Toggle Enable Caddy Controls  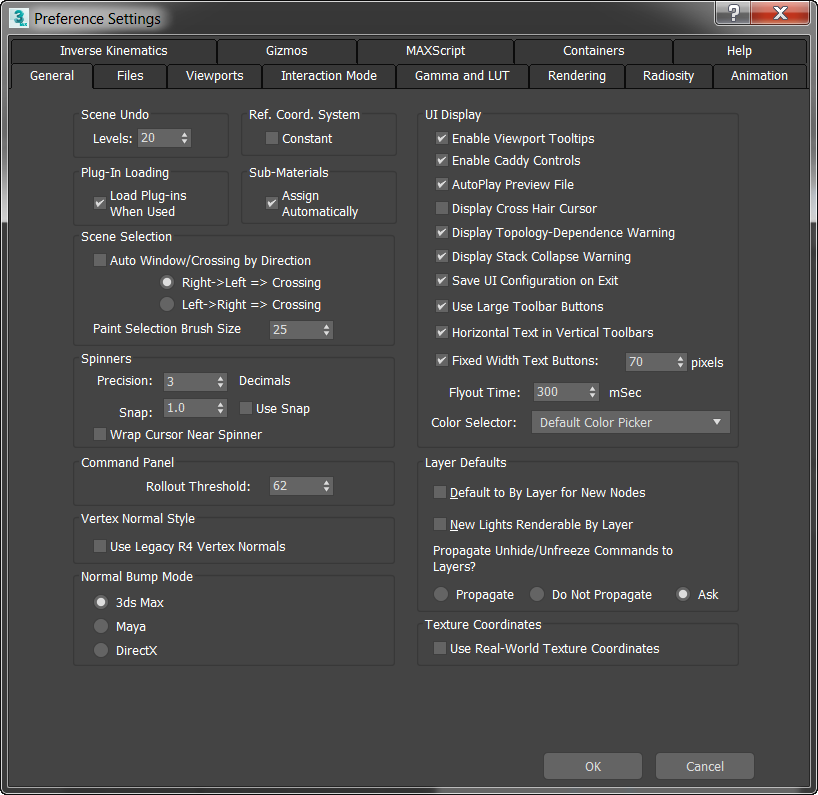pos(442,160)
